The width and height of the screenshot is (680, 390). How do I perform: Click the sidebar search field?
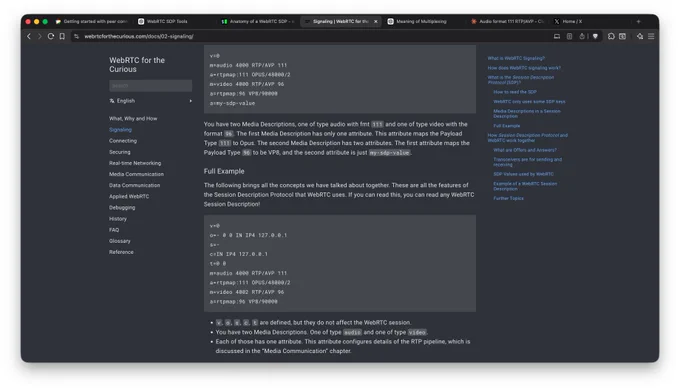point(150,86)
